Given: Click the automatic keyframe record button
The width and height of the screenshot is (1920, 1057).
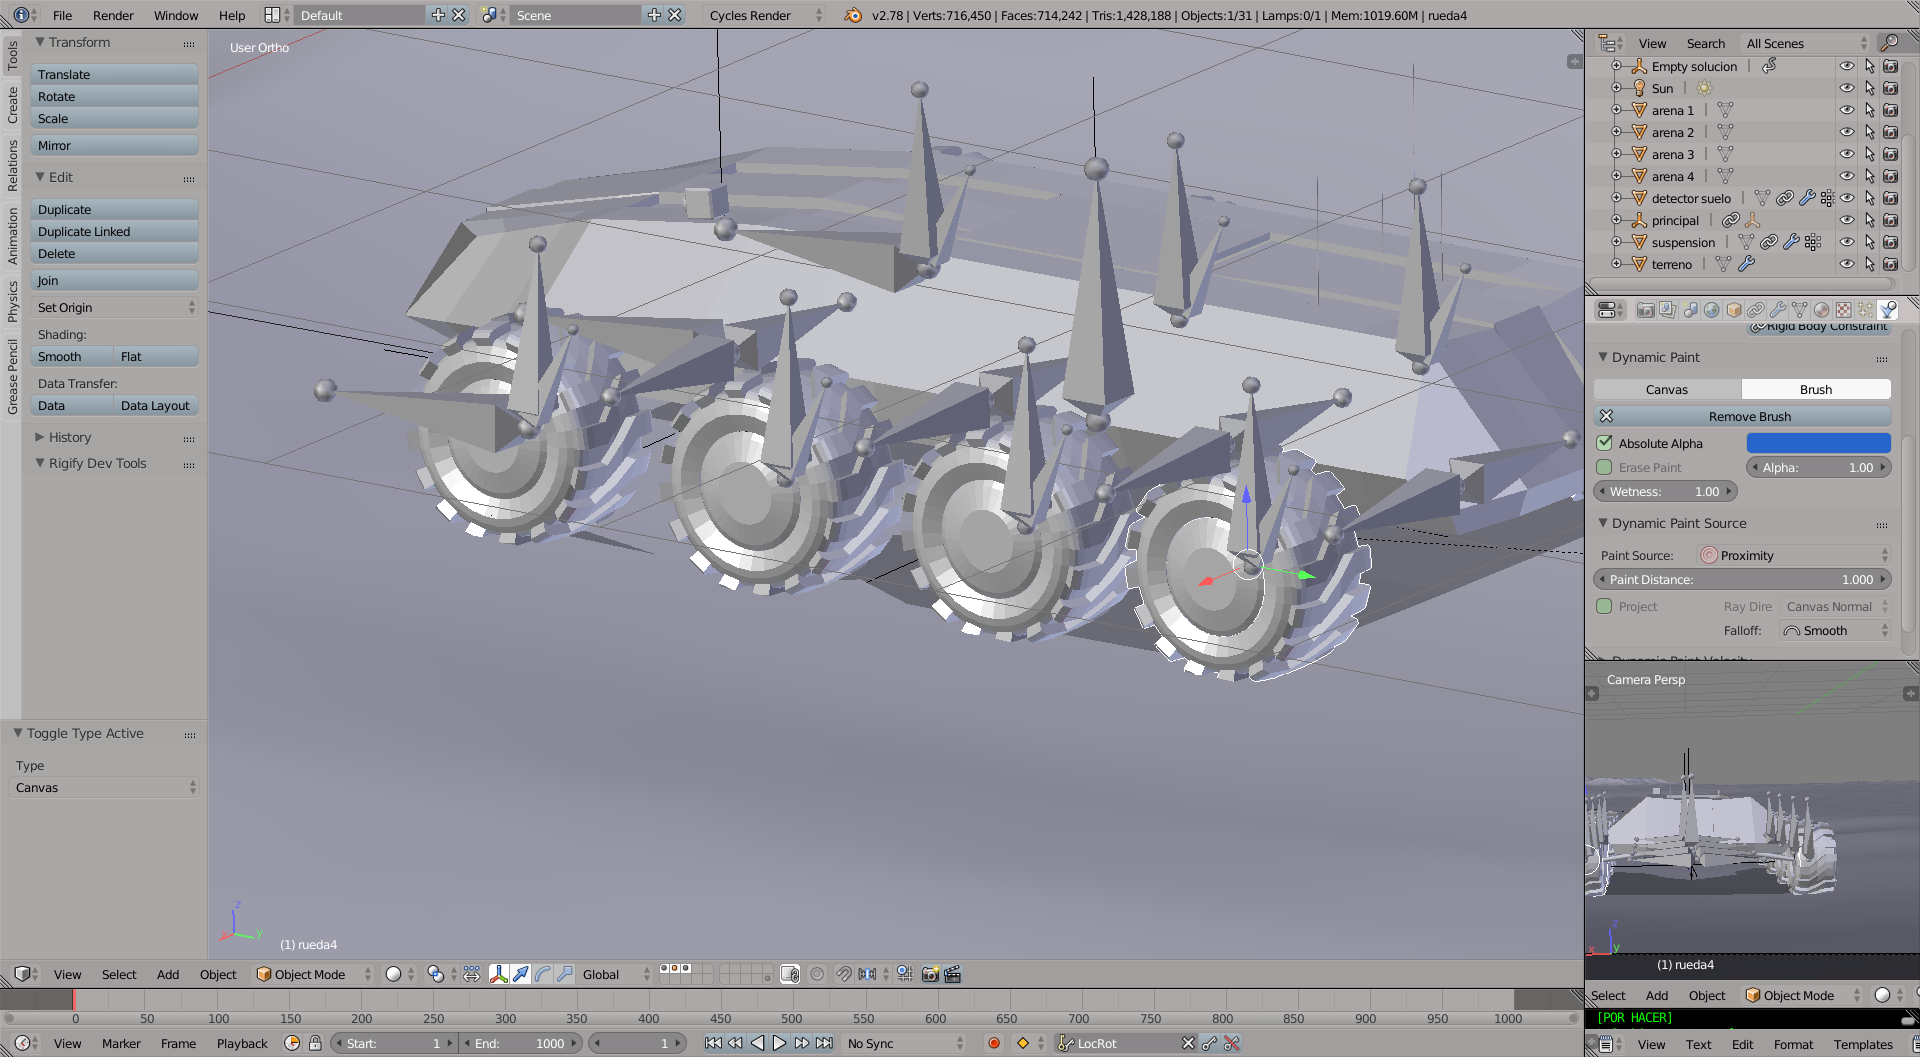Looking at the screenshot, I should (x=994, y=1043).
